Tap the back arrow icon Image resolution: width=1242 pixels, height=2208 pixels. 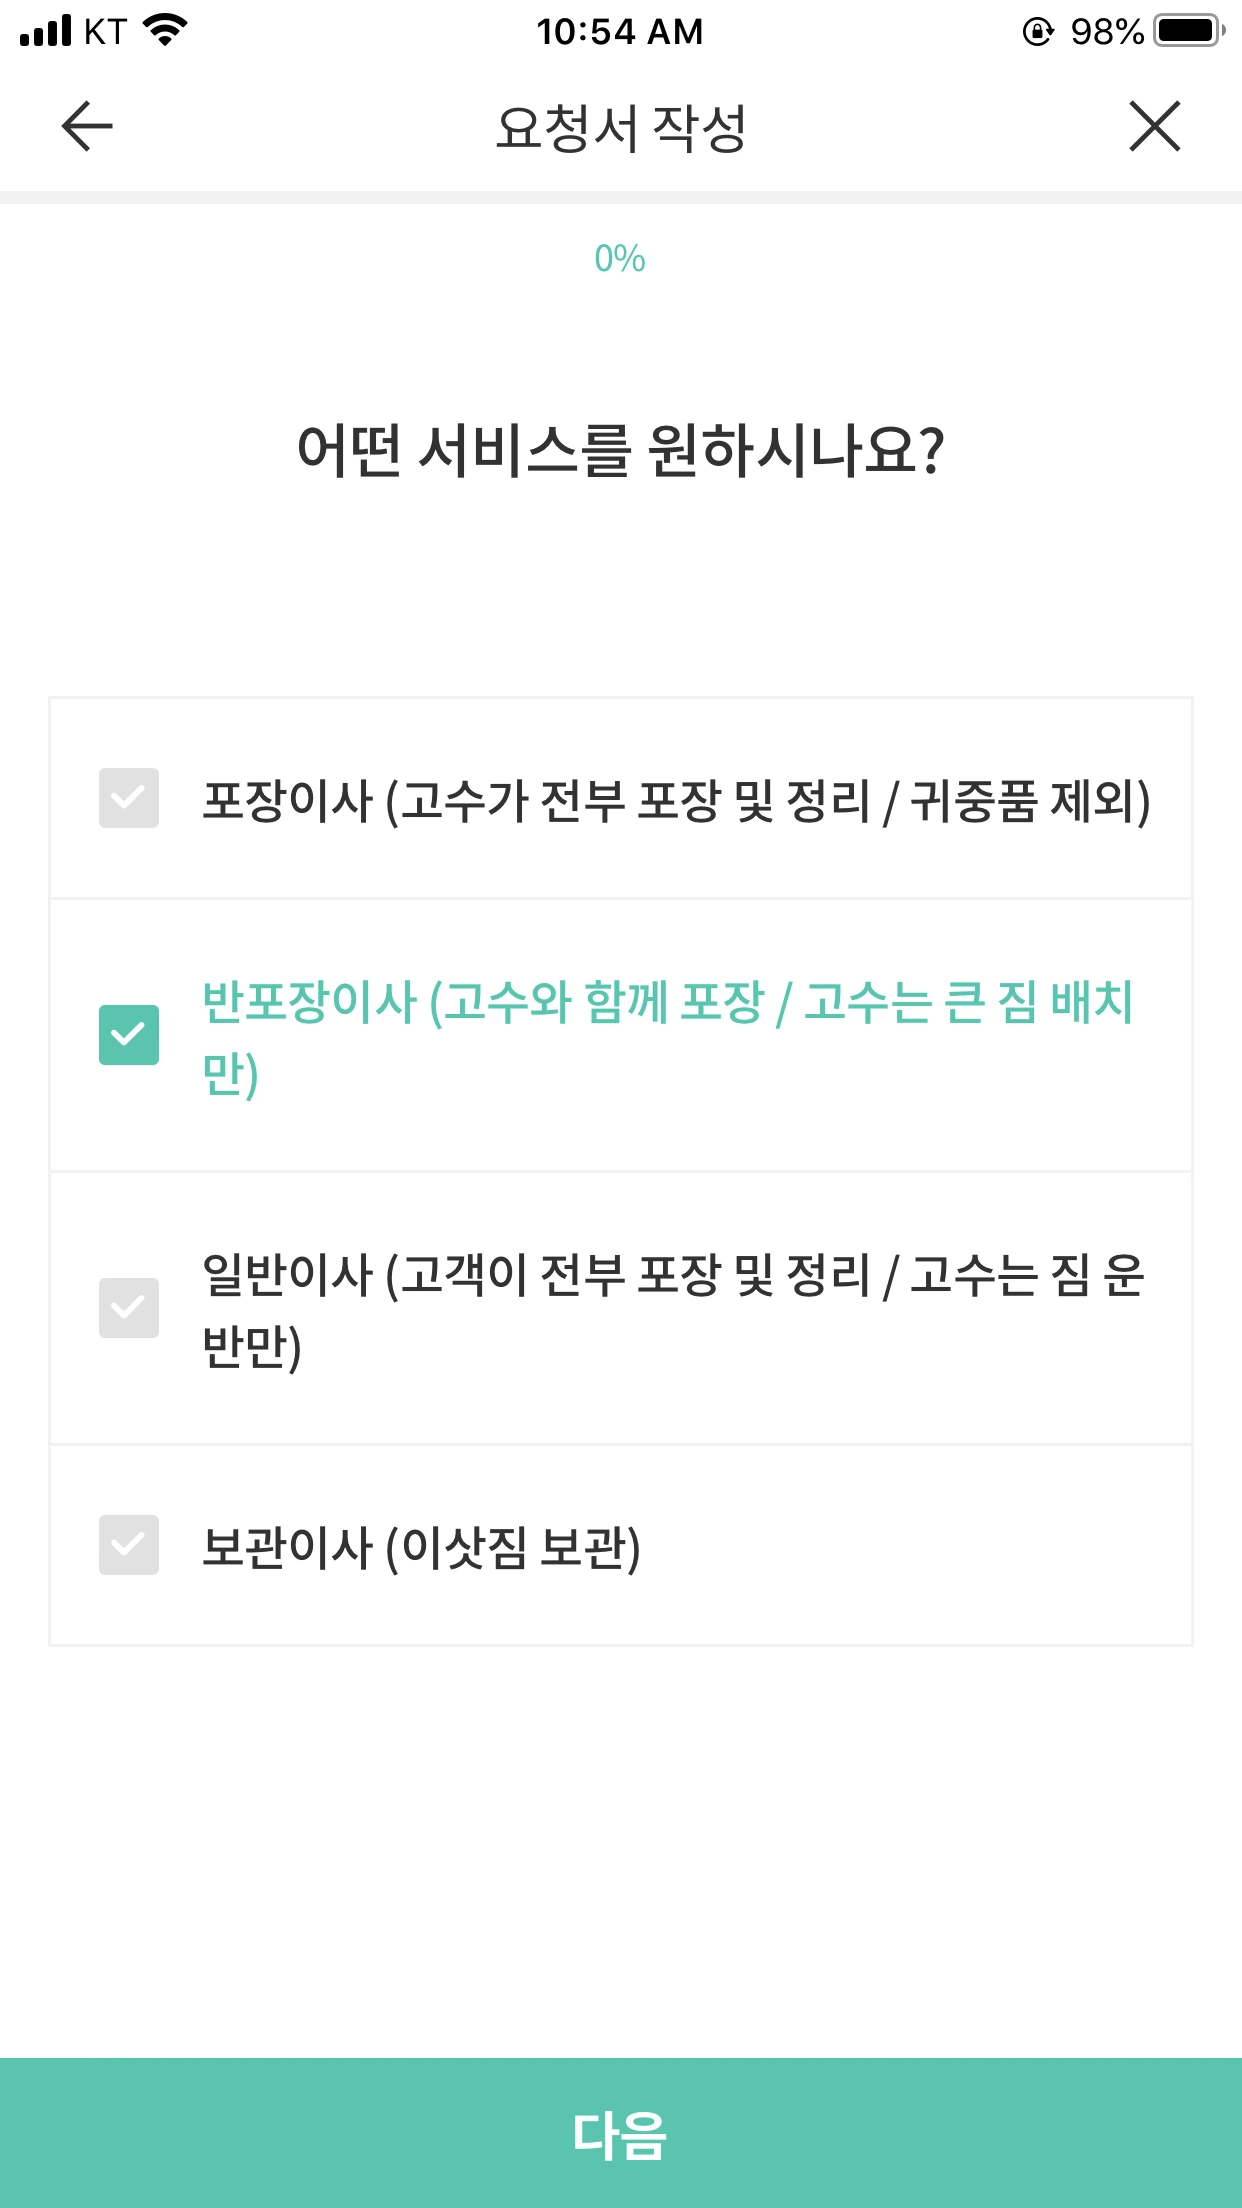pos(87,126)
